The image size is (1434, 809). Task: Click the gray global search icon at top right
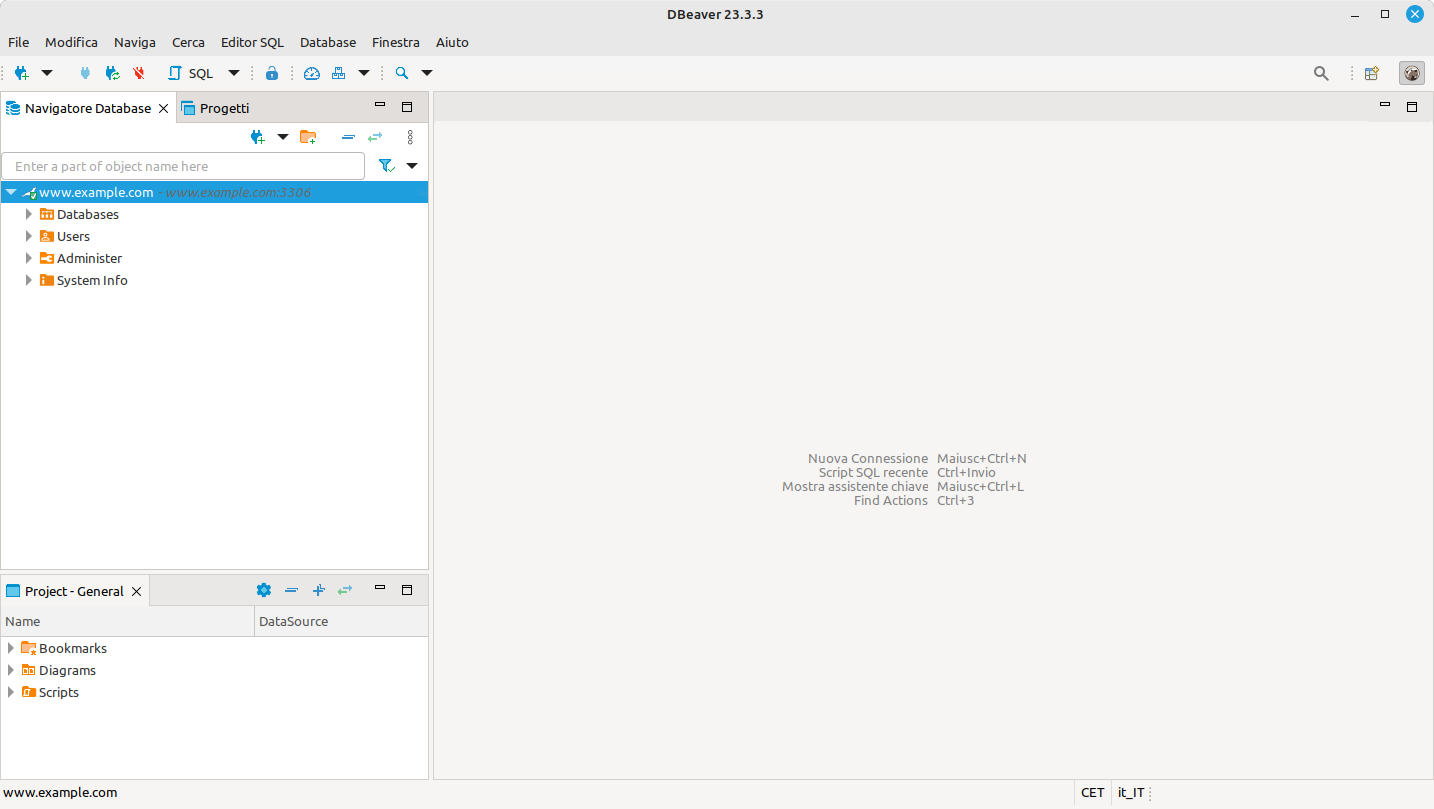1321,73
